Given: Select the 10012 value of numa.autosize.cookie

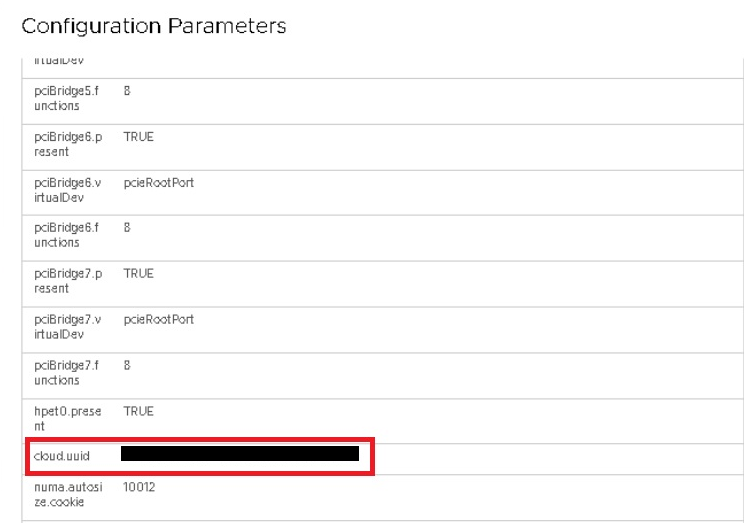Looking at the screenshot, I should (x=139, y=487).
